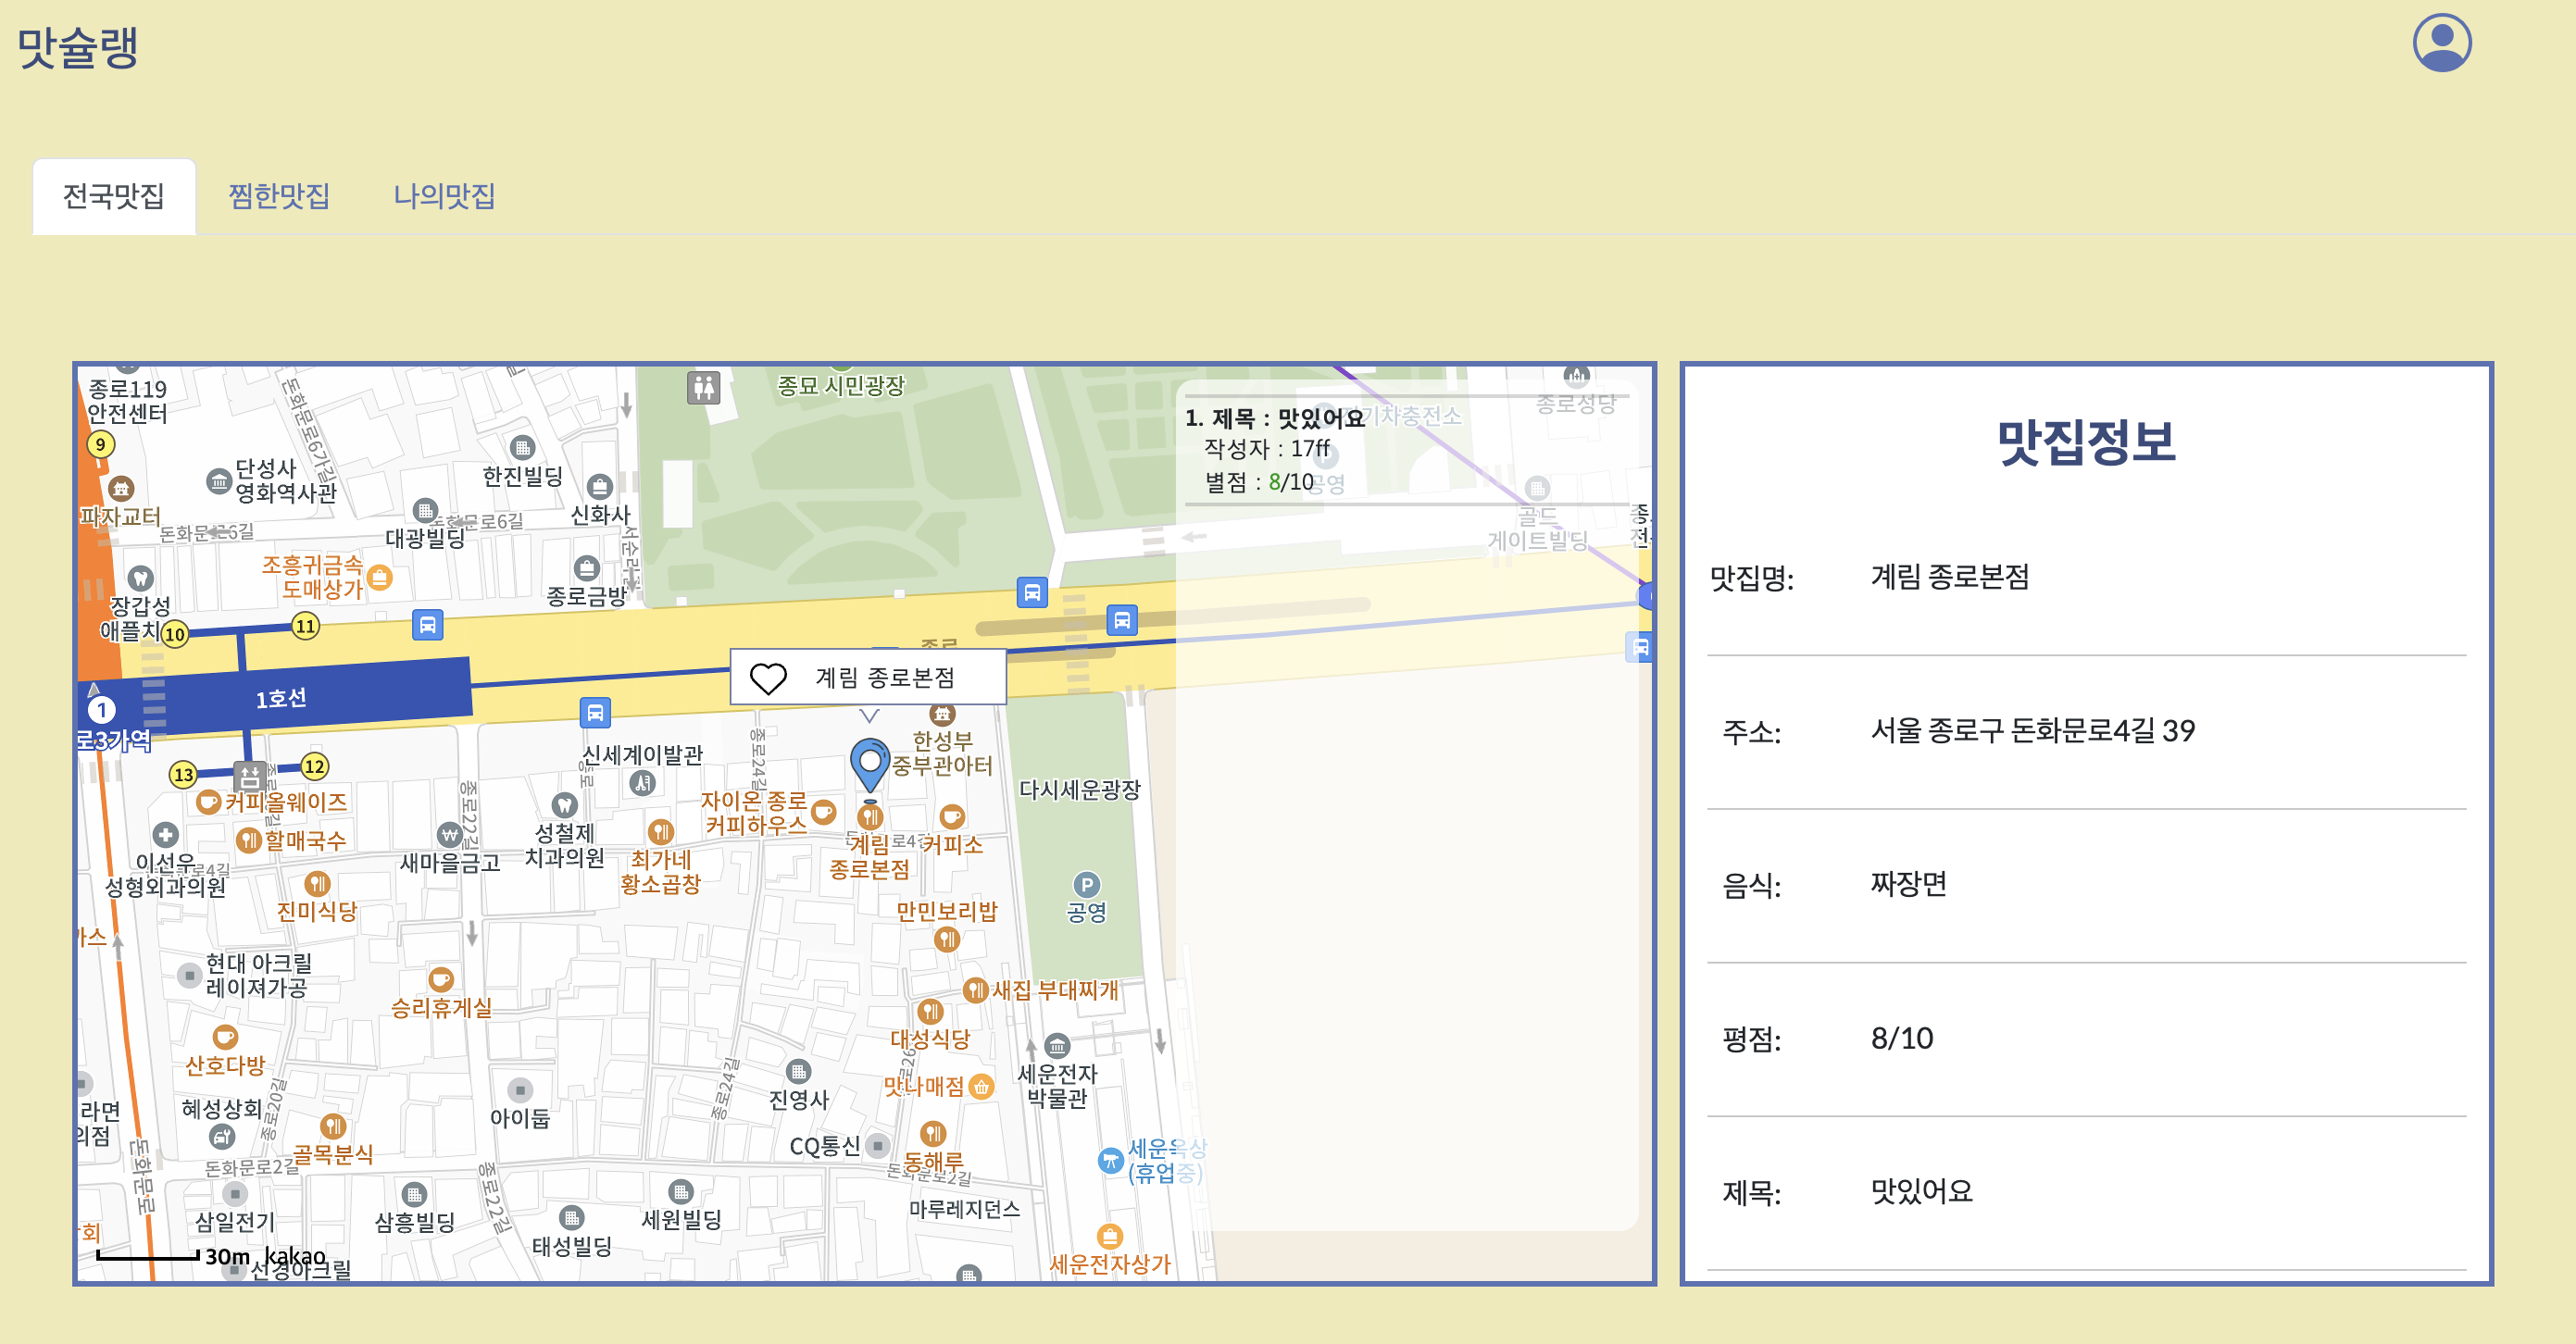Click the 커피올웨이즈 cafe icon
The width and height of the screenshot is (2576, 1344).
click(208, 802)
